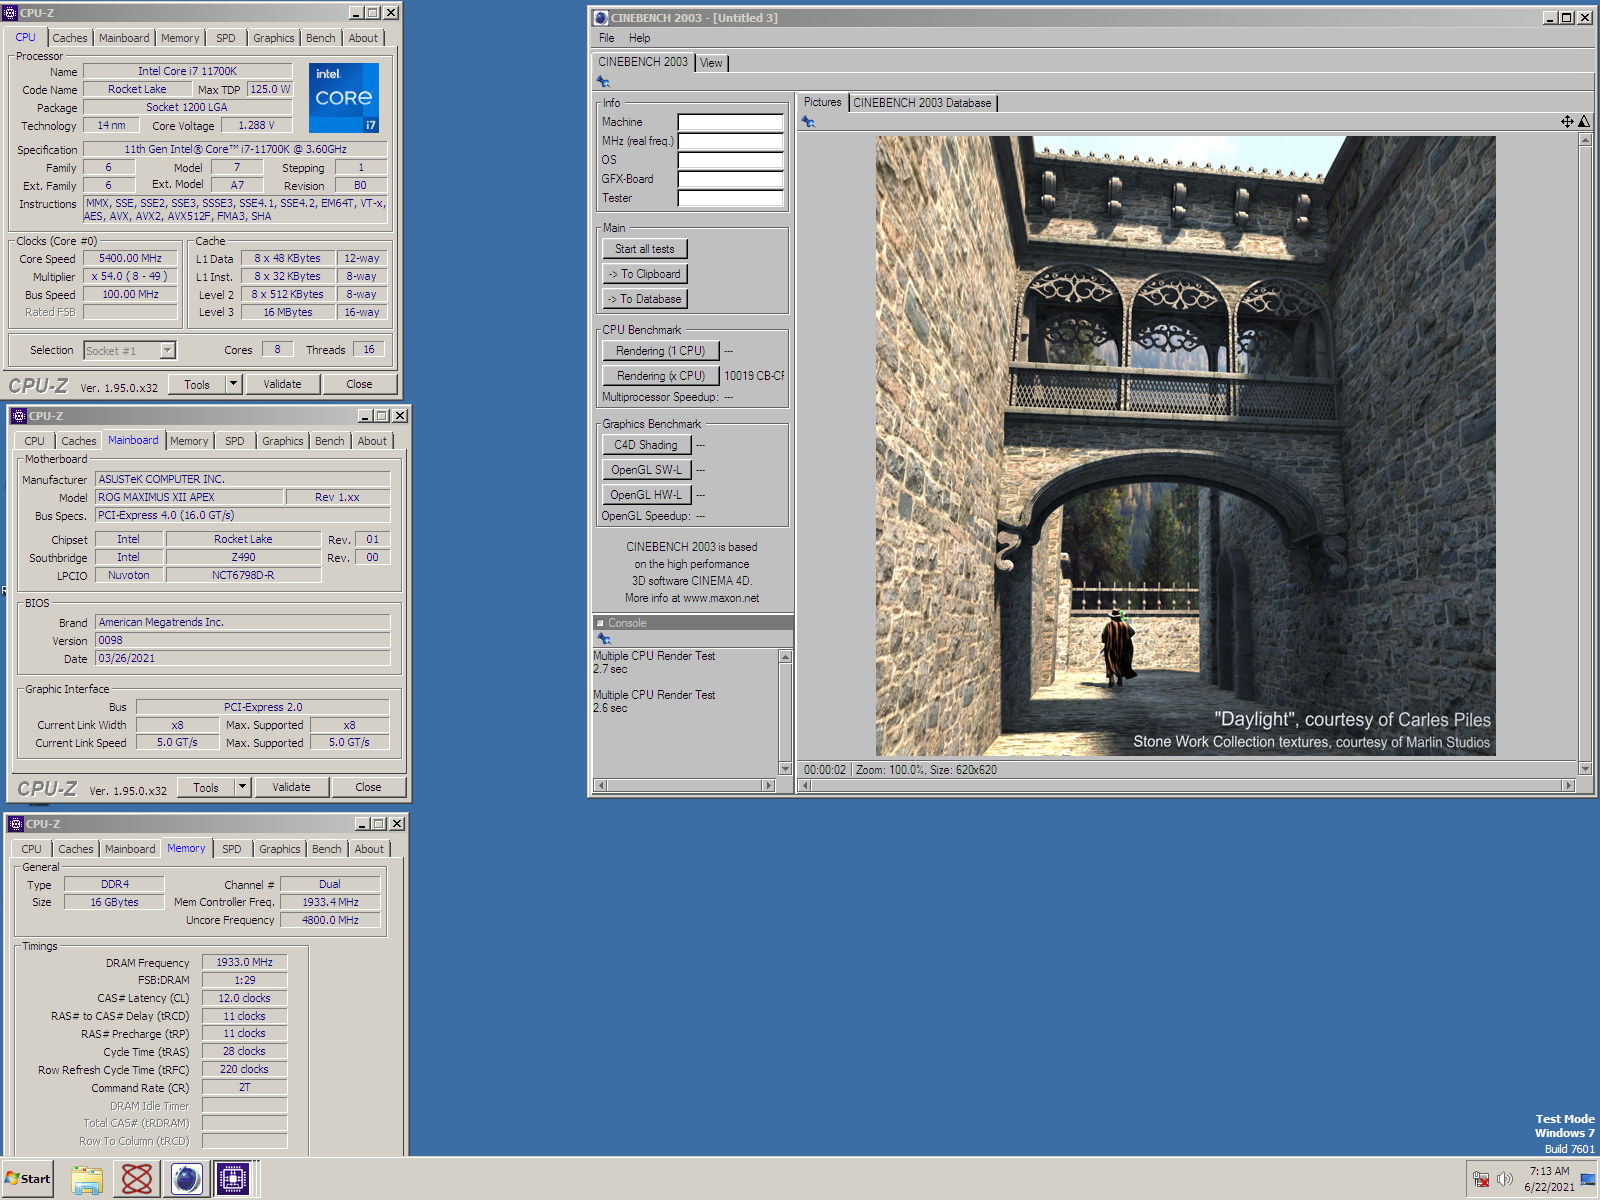The image size is (1600, 1200).
Task: Open Windows Explorer from the taskbar
Action: (87, 1180)
